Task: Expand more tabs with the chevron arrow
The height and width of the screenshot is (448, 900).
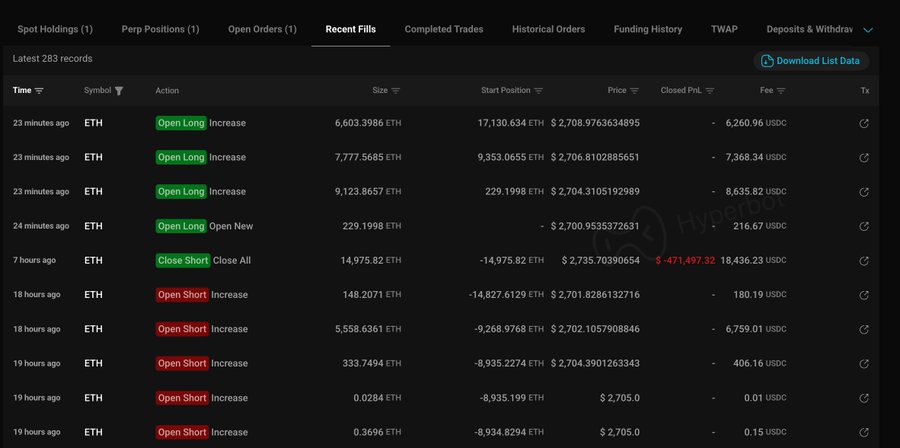Action: pos(868,30)
